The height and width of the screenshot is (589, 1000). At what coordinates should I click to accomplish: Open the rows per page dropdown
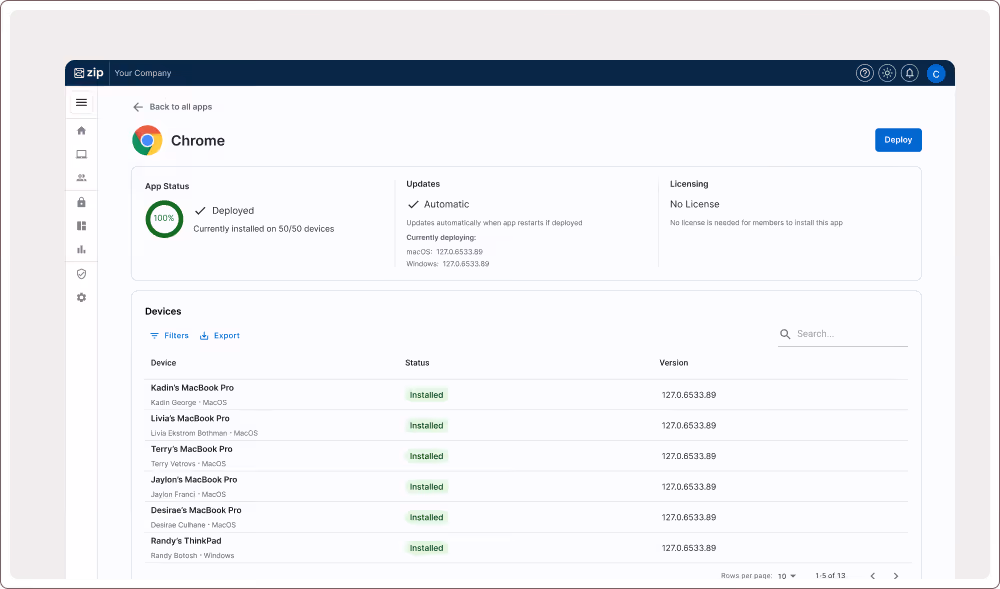point(788,576)
